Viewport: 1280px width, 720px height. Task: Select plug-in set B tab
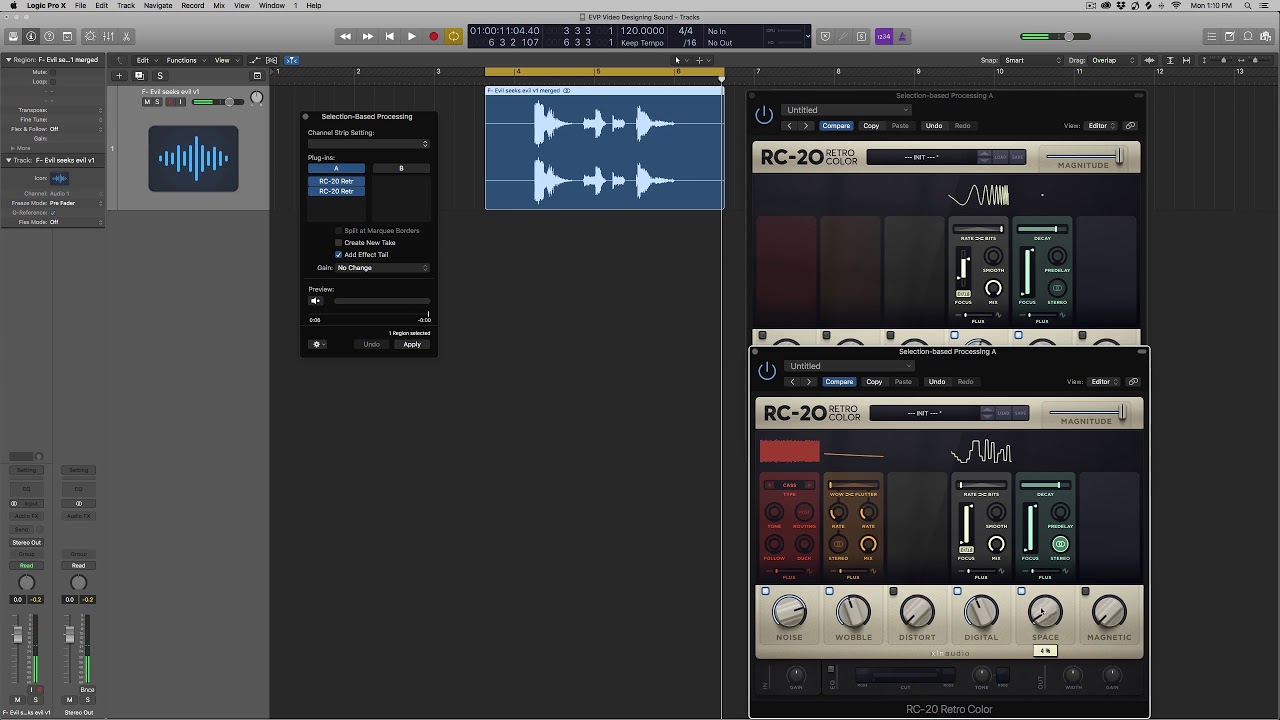401,168
